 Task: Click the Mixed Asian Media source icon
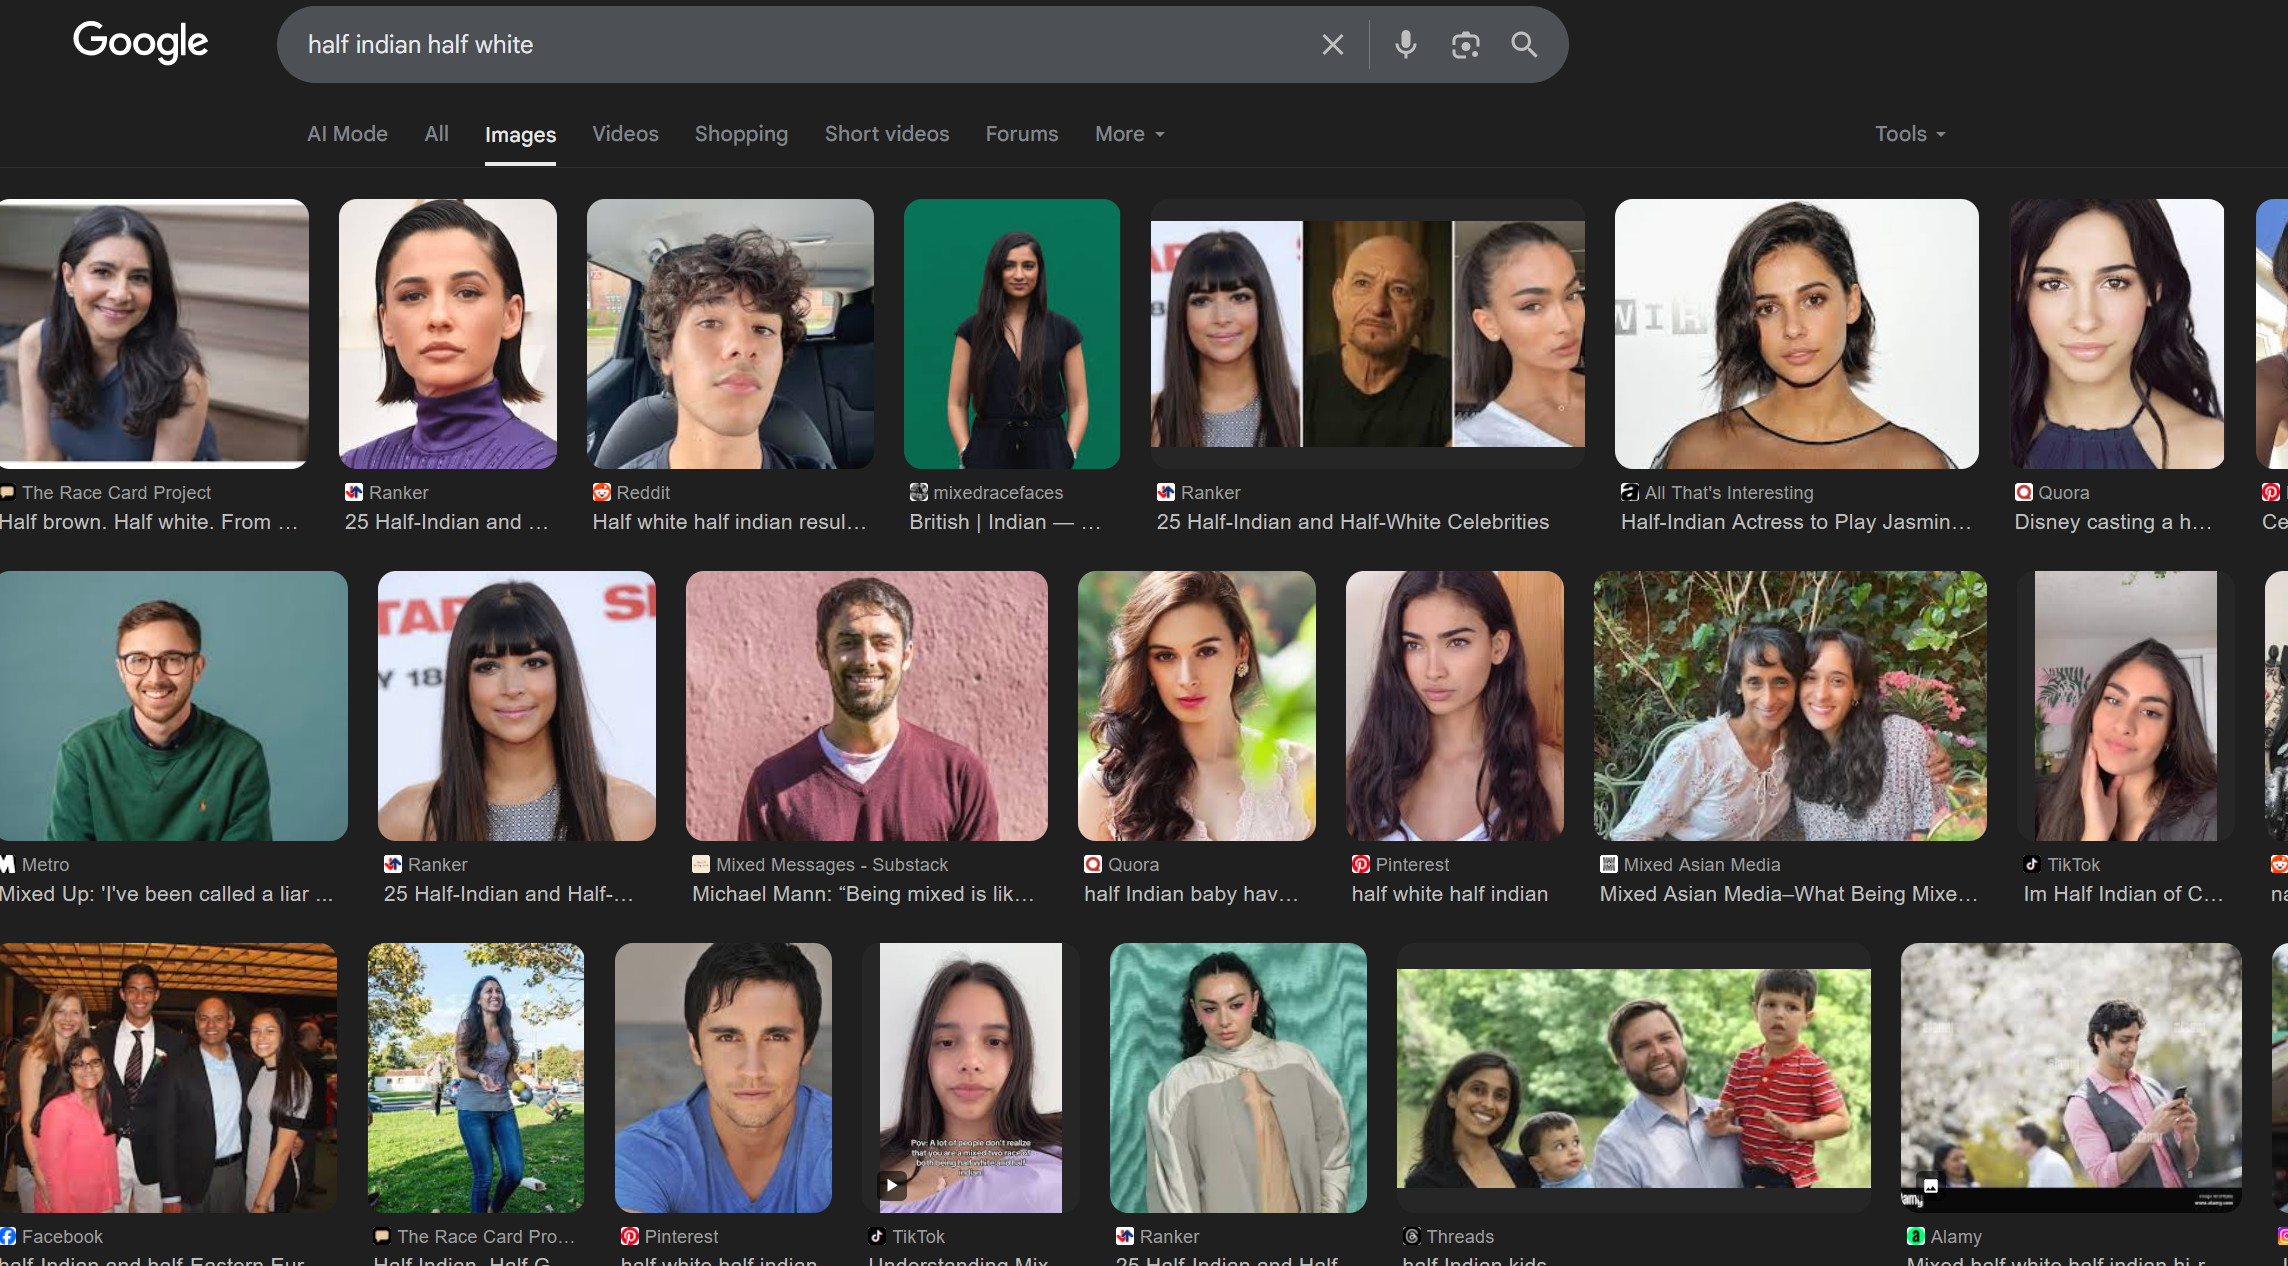1608,864
